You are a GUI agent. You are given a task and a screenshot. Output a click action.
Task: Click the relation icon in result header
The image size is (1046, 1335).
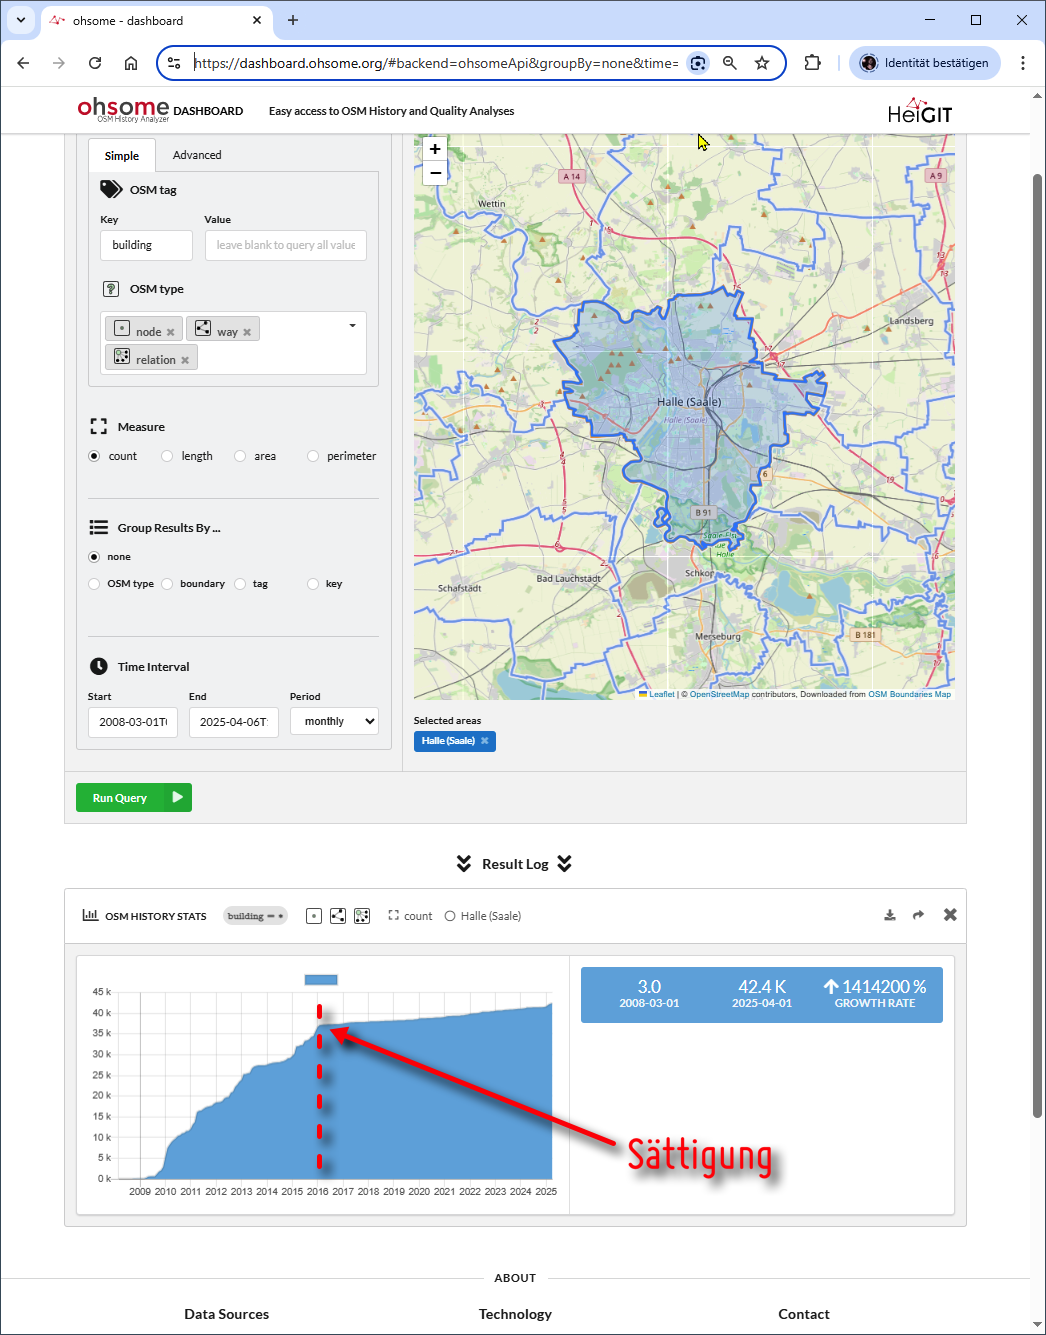pos(362,916)
